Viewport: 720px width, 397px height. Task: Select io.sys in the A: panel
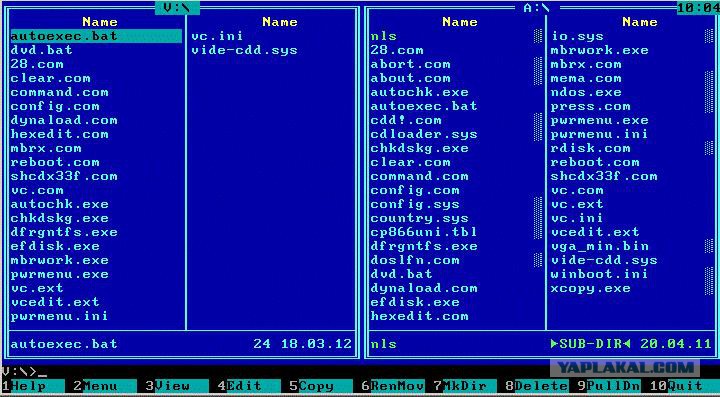(x=577, y=36)
